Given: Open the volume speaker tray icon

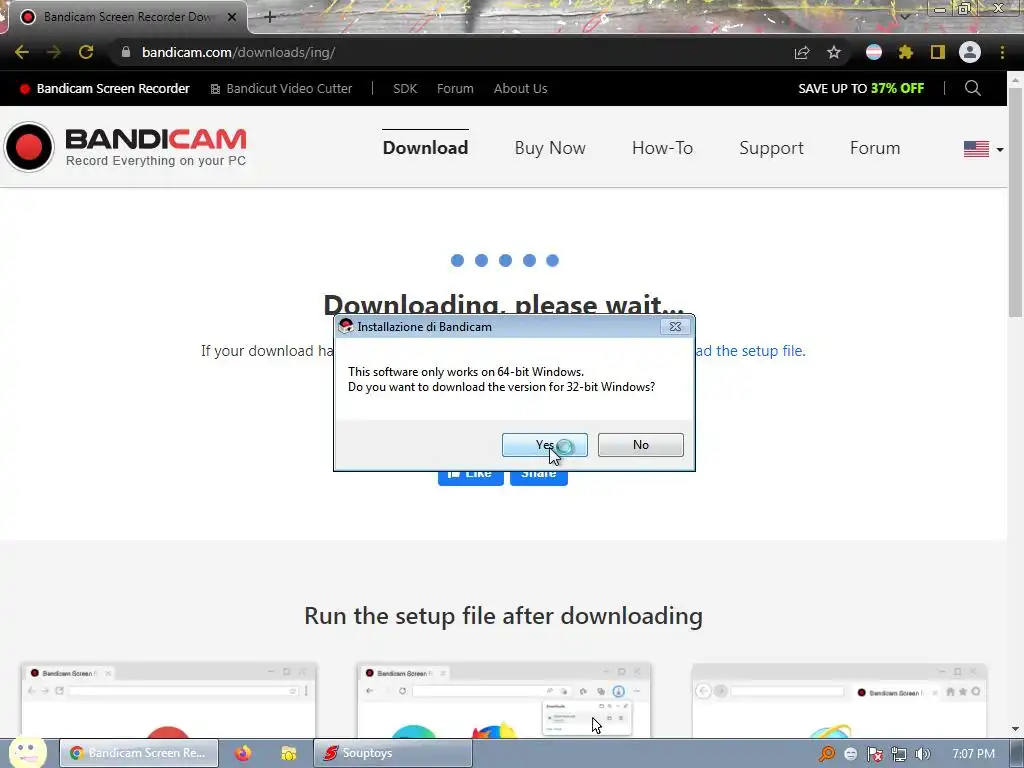Looking at the screenshot, I should click(x=923, y=754).
